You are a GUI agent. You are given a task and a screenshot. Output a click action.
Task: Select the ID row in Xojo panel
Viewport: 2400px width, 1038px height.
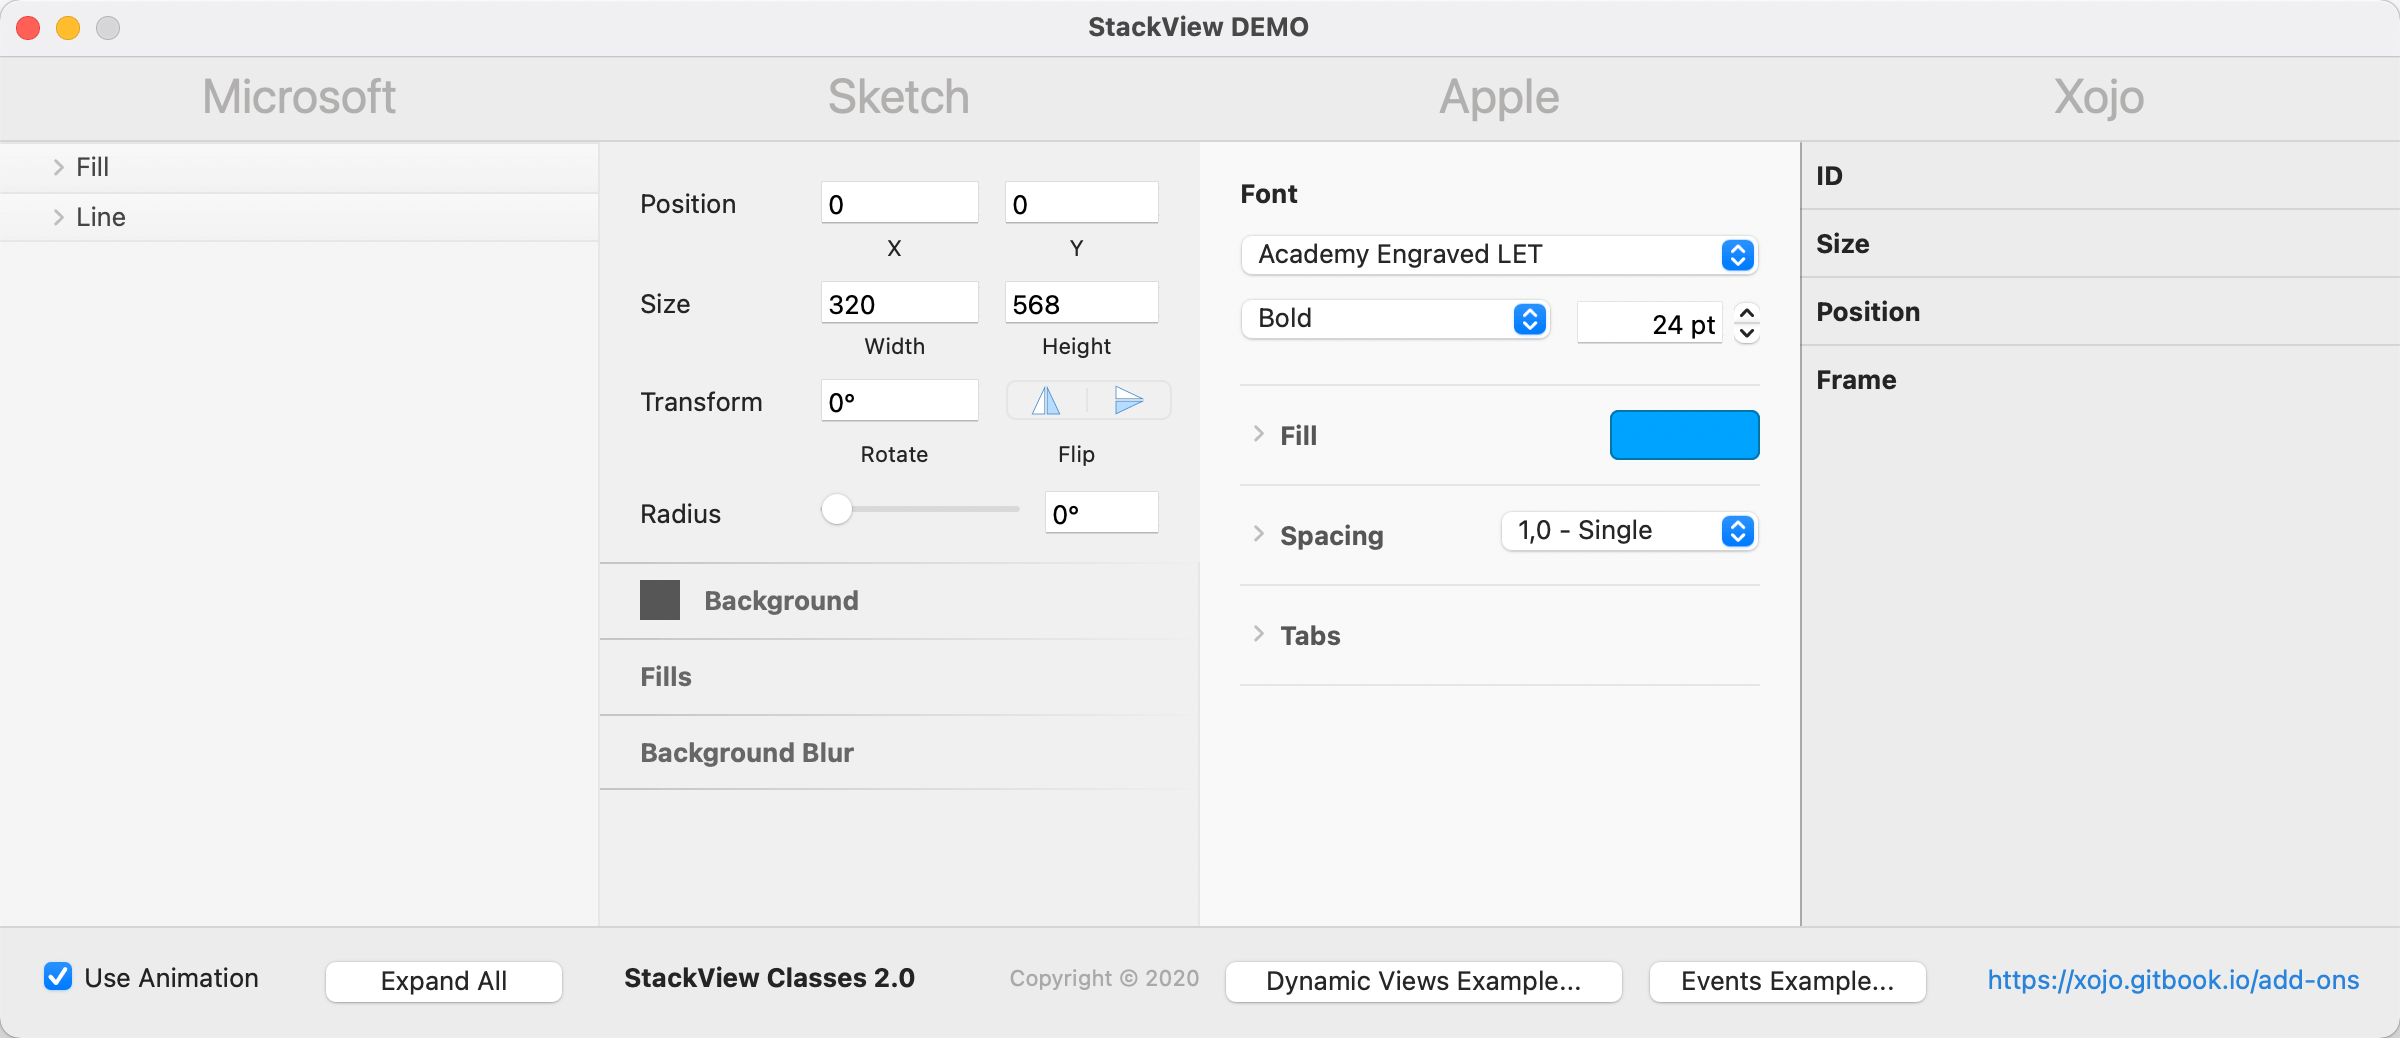(x=2100, y=176)
